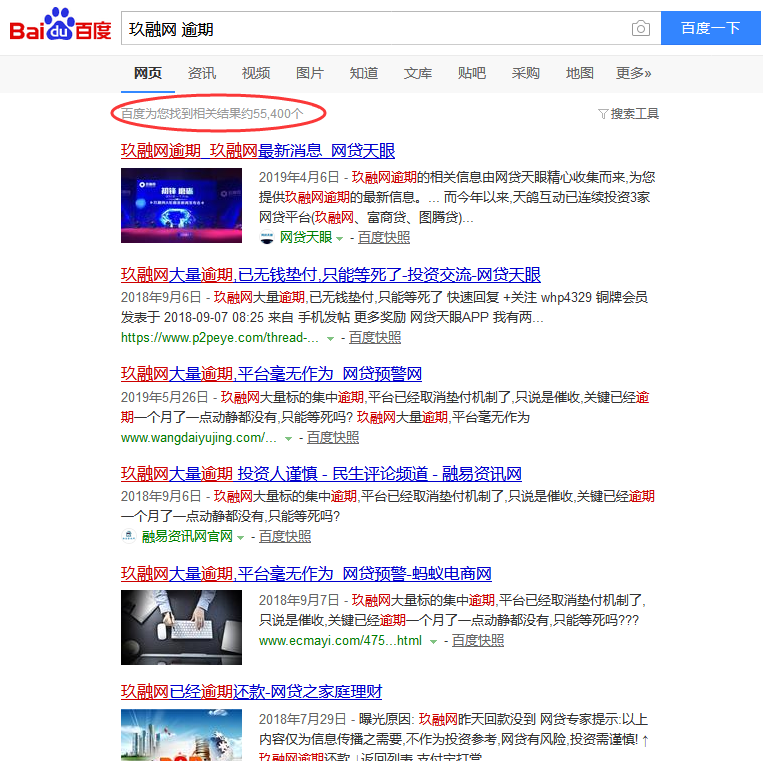Click the date text 2018年9月7日

tap(299, 600)
